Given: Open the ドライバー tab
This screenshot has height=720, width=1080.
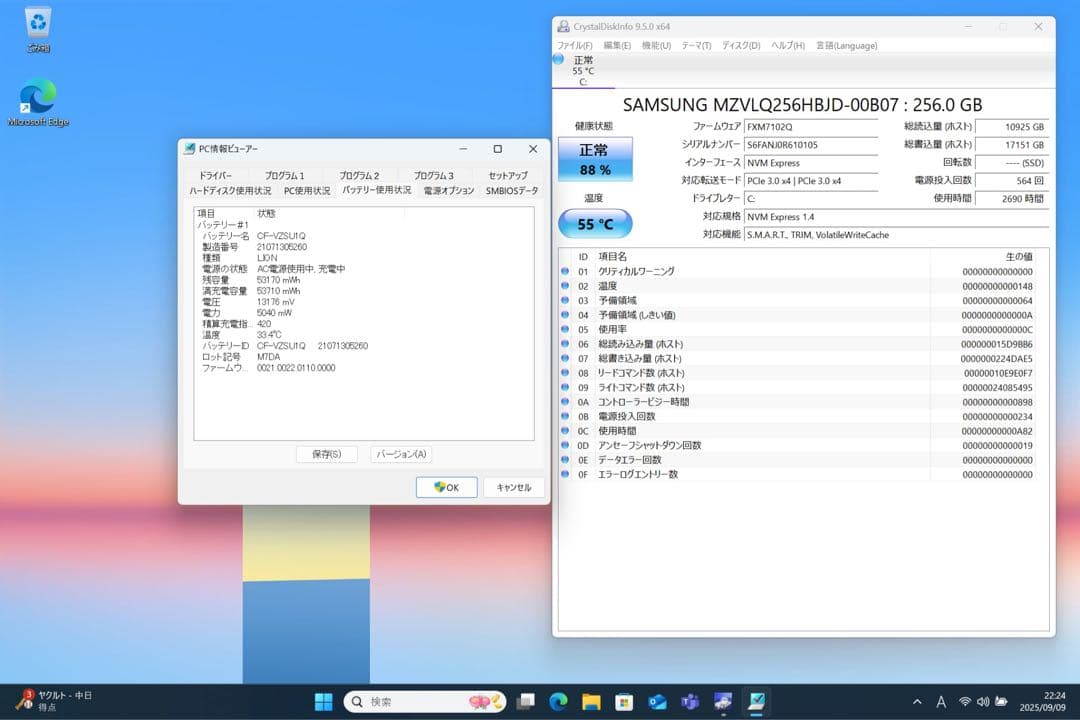Looking at the screenshot, I should (215, 176).
